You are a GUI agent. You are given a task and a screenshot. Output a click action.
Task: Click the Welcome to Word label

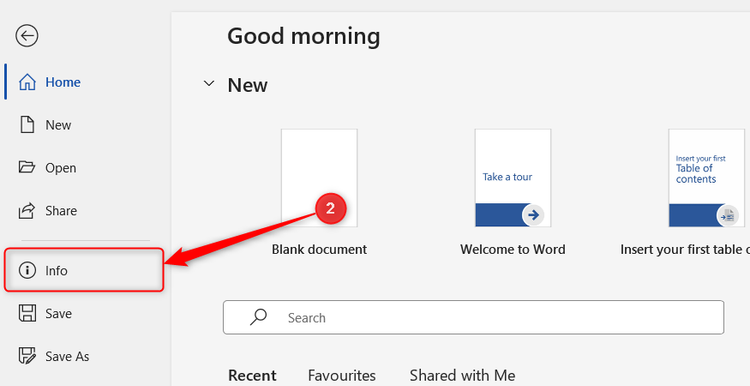coord(513,249)
